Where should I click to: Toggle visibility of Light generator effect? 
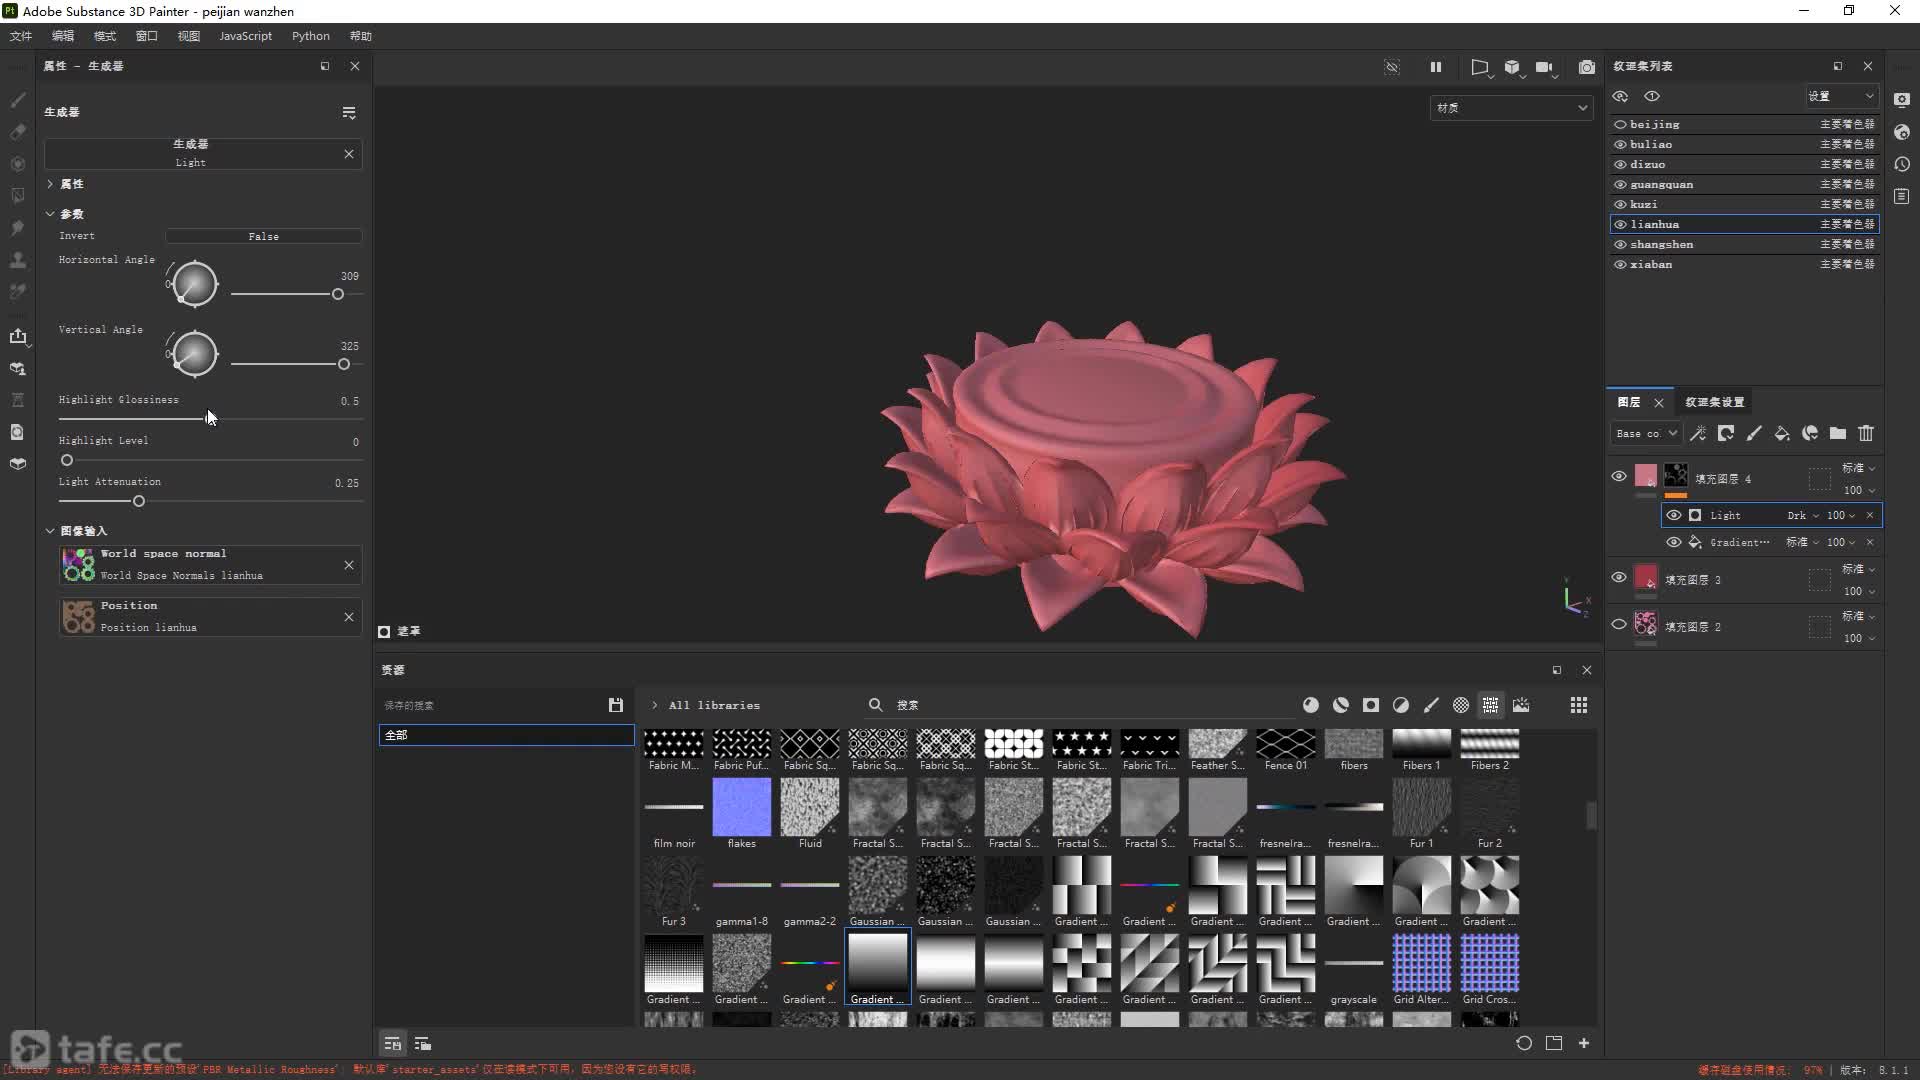click(x=1674, y=515)
